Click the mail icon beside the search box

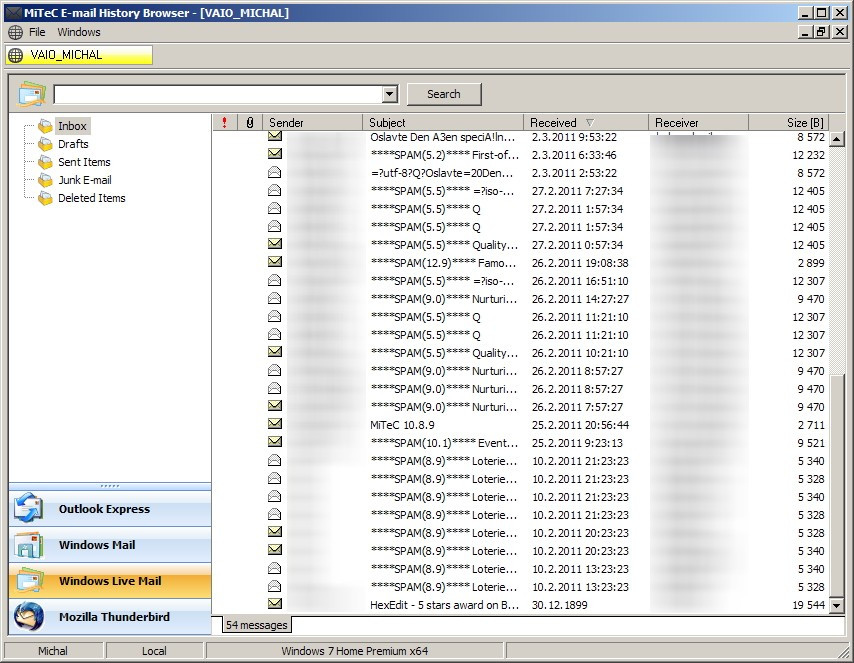(x=32, y=94)
